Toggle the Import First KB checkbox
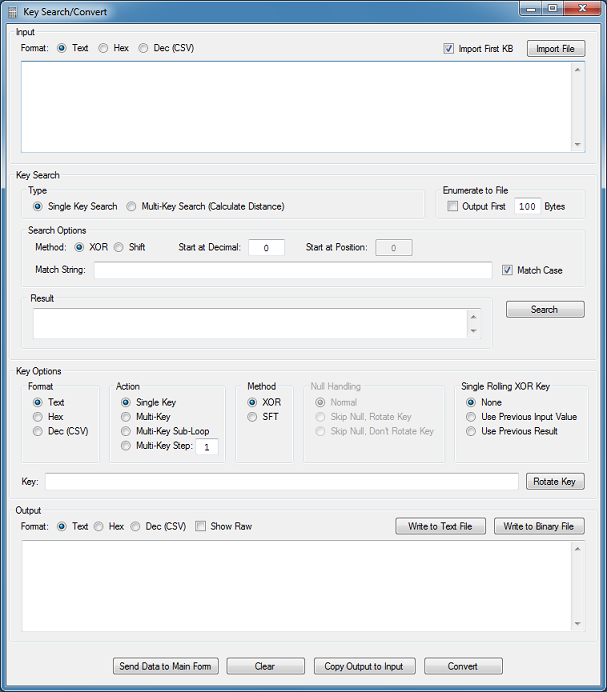607x692 pixels. pyautogui.click(x=449, y=48)
